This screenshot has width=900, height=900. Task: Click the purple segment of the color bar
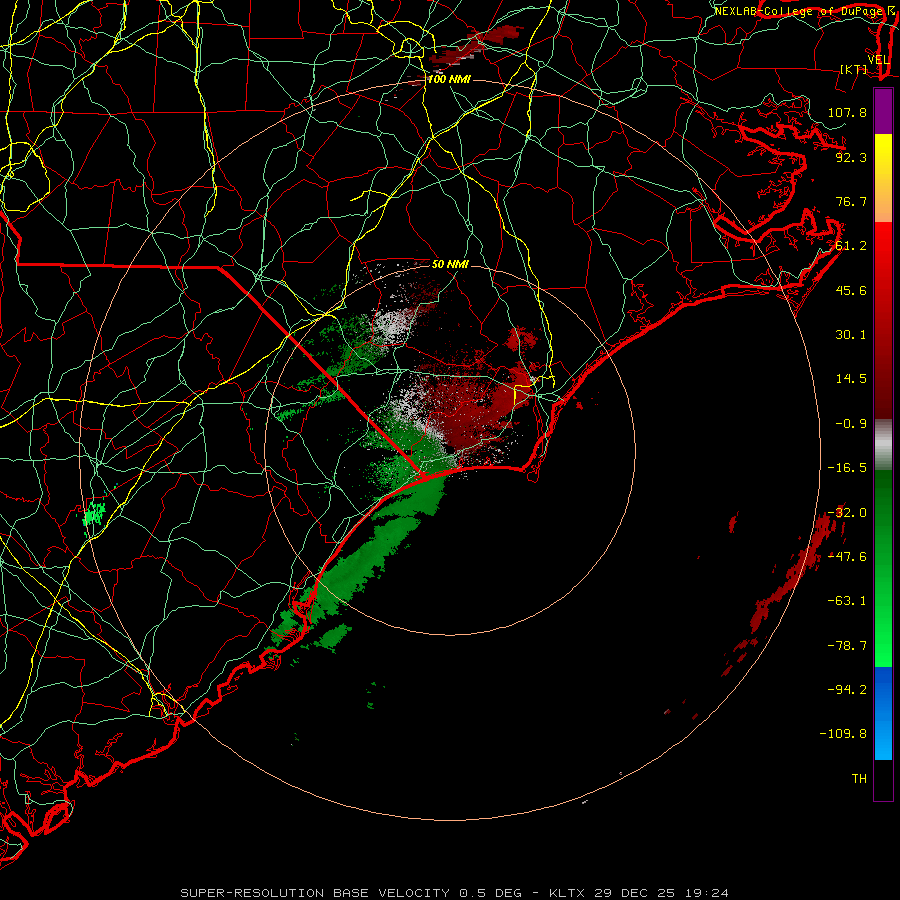click(883, 112)
